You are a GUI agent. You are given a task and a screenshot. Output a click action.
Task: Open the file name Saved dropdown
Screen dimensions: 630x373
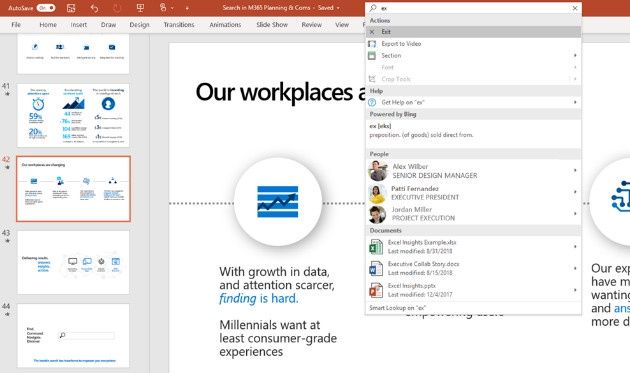338,8
